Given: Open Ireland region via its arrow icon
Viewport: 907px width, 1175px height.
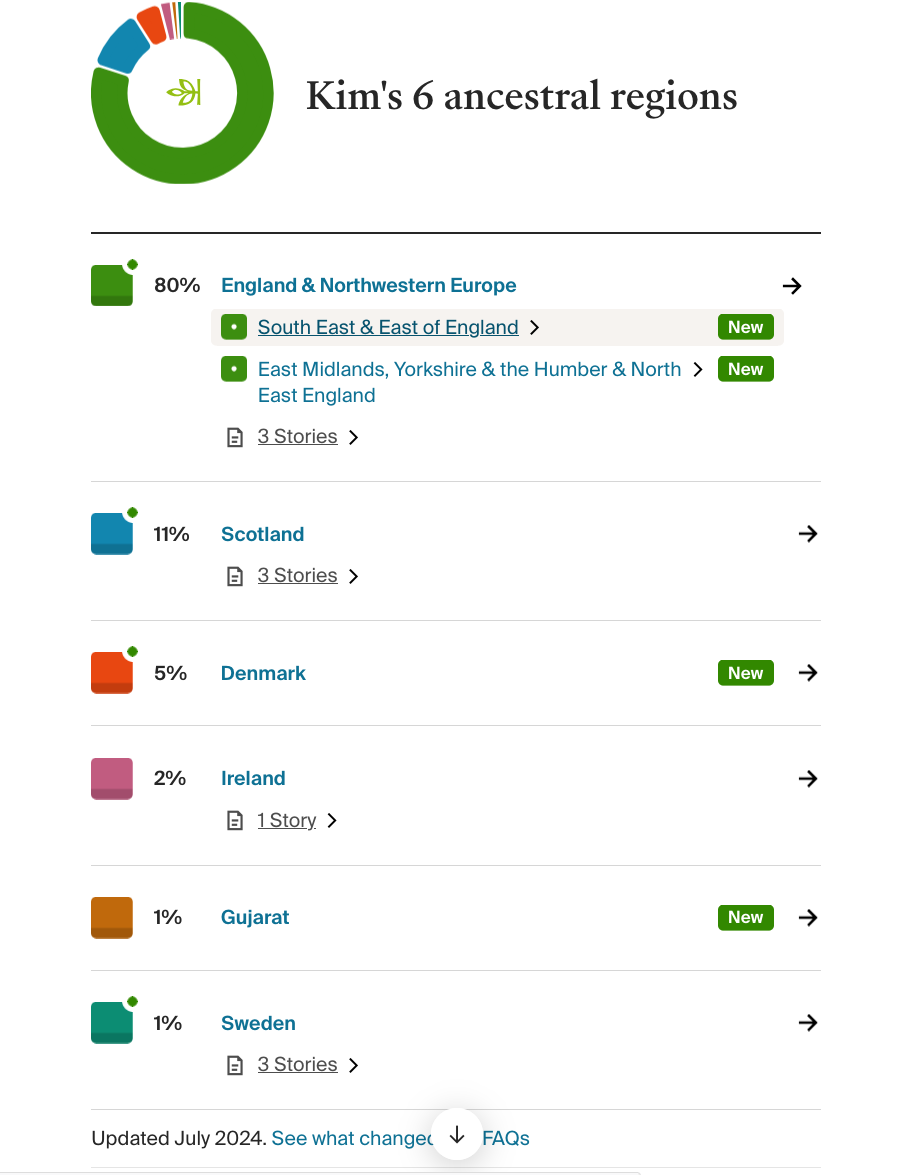Looking at the screenshot, I should (808, 778).
